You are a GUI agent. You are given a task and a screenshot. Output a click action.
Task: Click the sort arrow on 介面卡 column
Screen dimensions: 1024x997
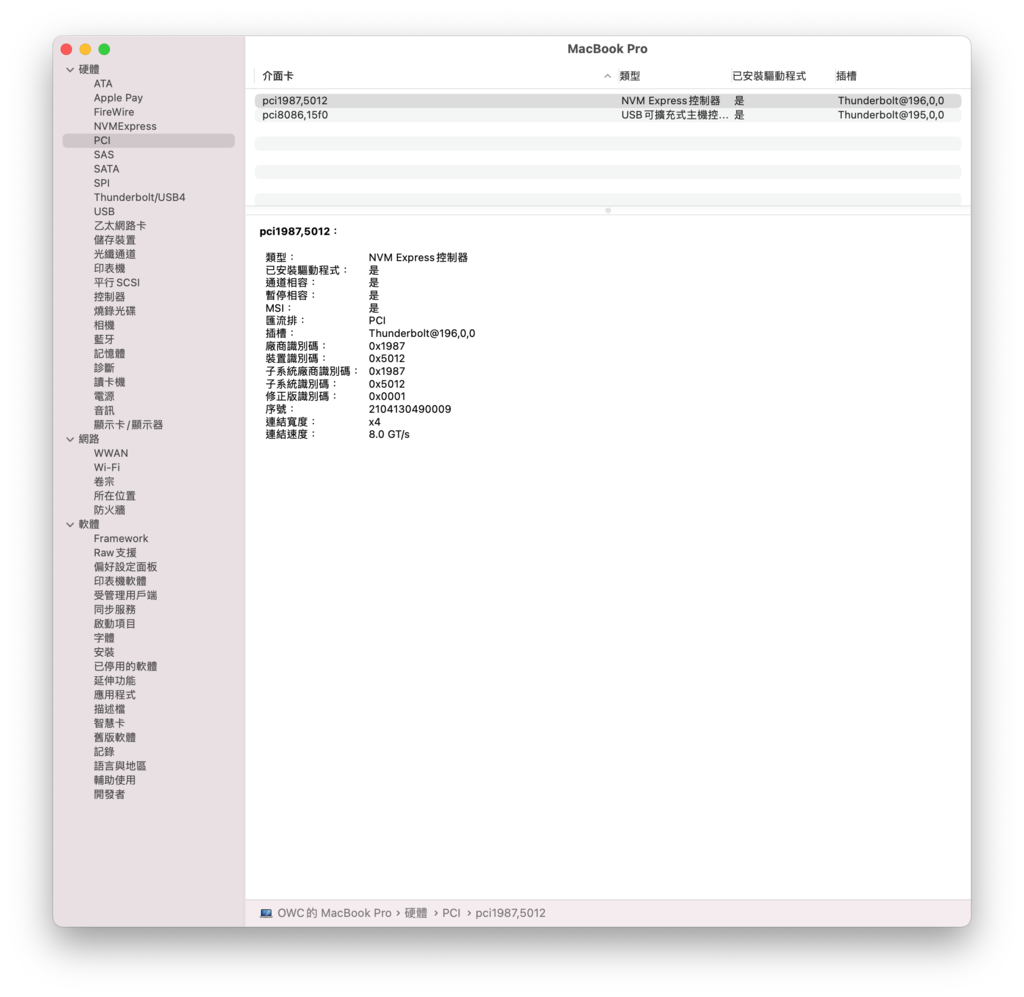click(x=607, y=76)
